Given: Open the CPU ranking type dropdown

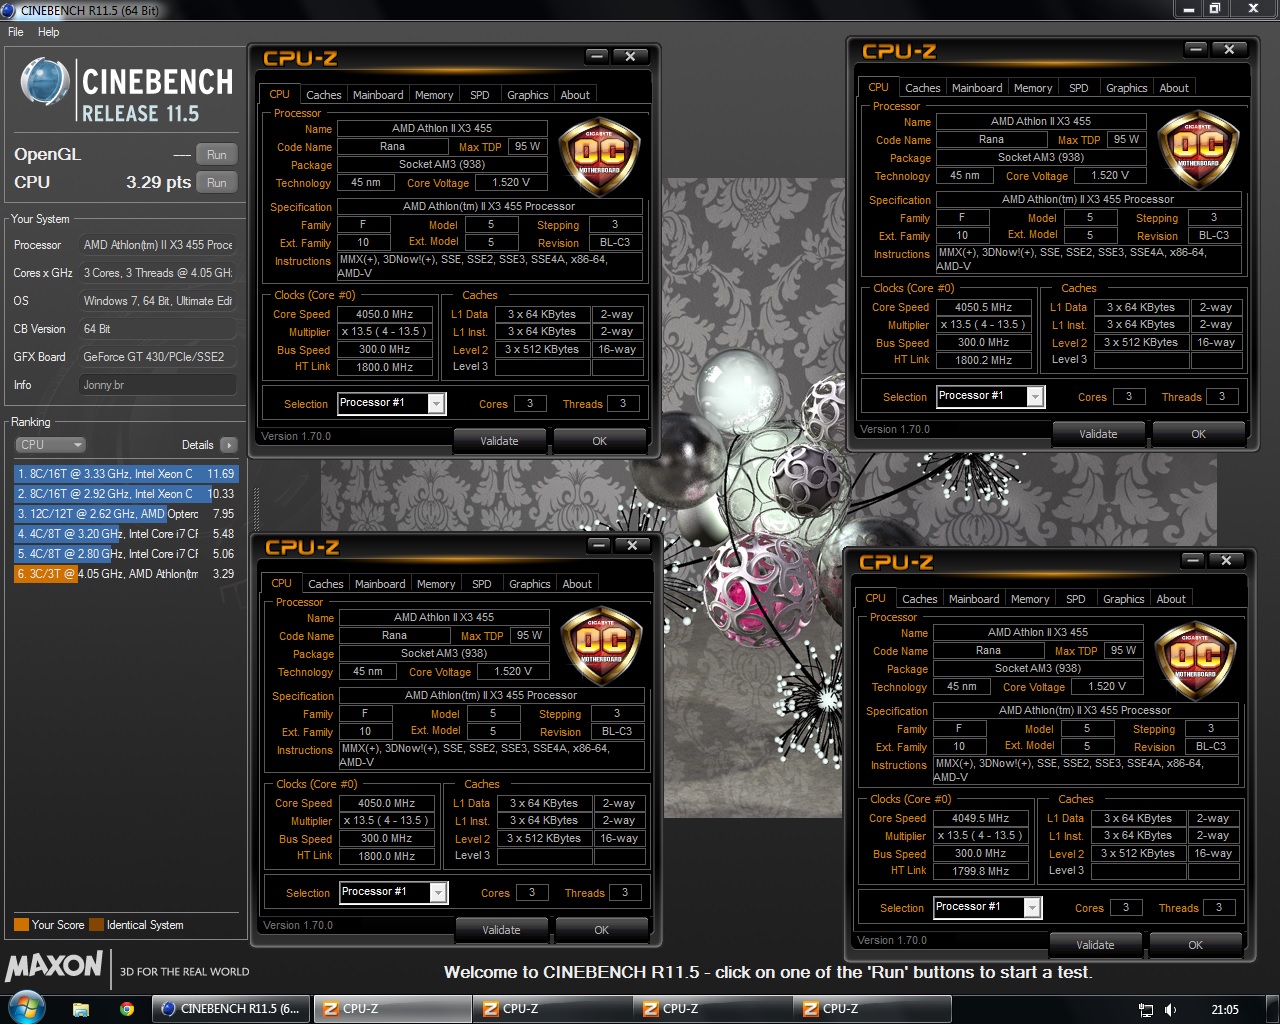Looking at the screenshot, I should (x=50, y=445).
